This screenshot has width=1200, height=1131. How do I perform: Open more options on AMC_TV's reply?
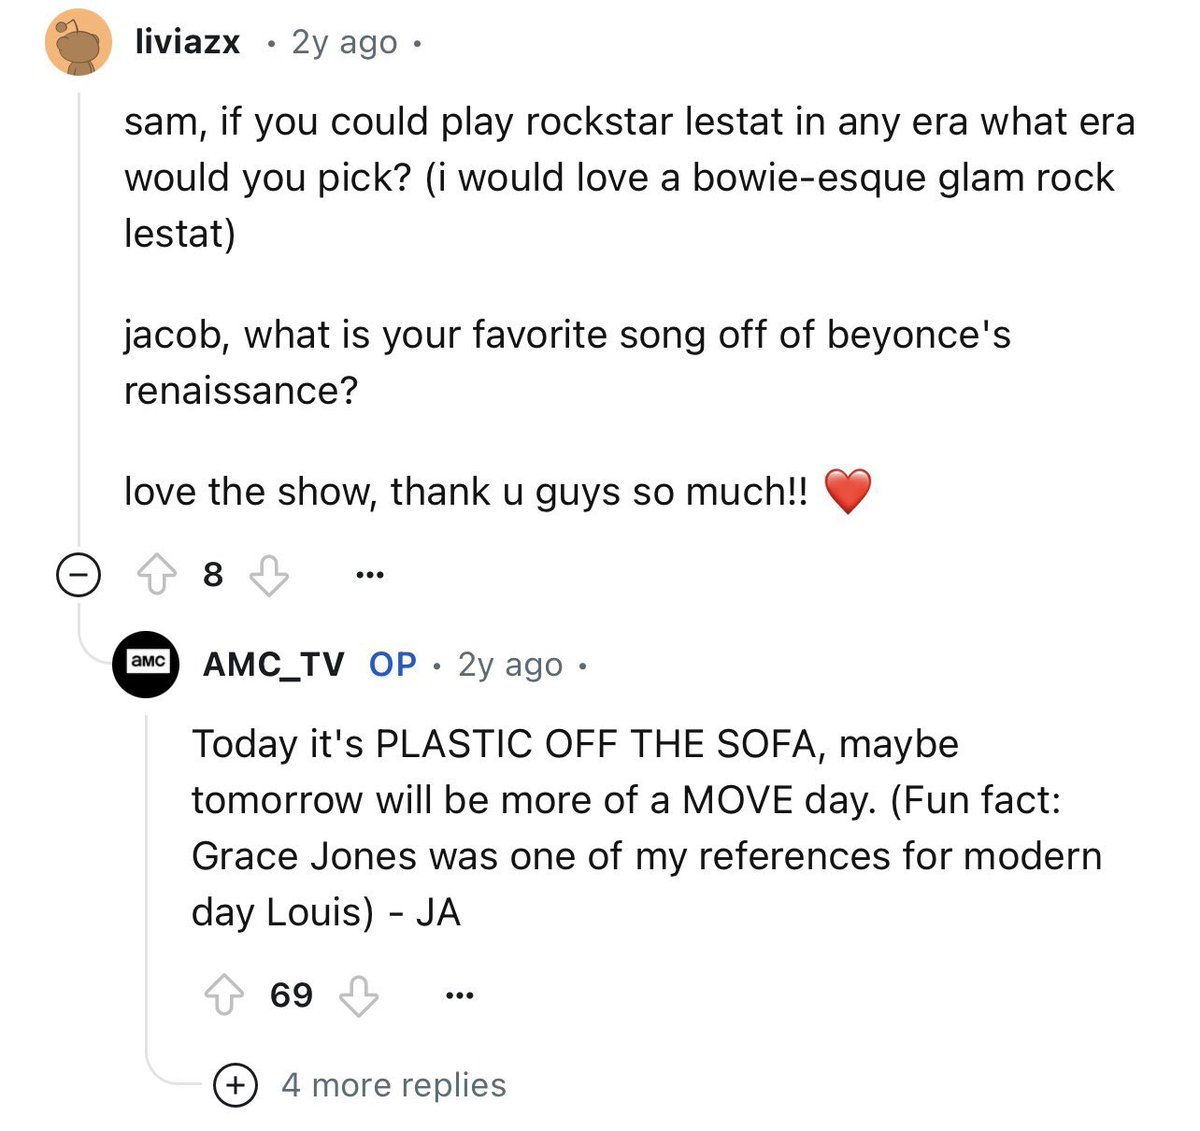[x=458, y=995]
